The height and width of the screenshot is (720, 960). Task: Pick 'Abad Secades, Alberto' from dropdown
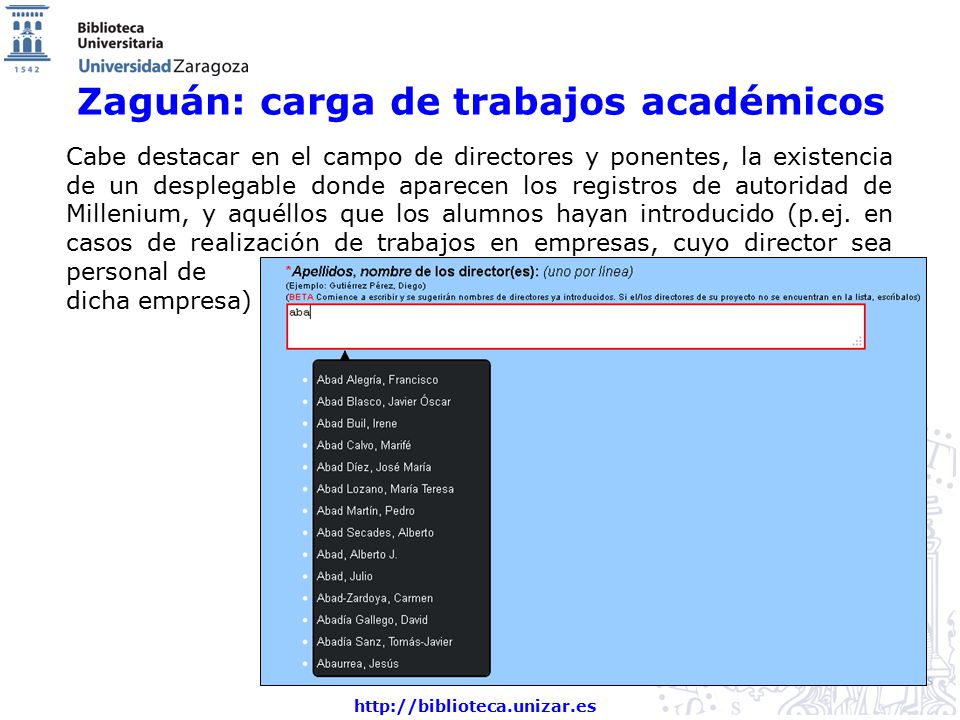pyautogui.click(x=375, y=533)
